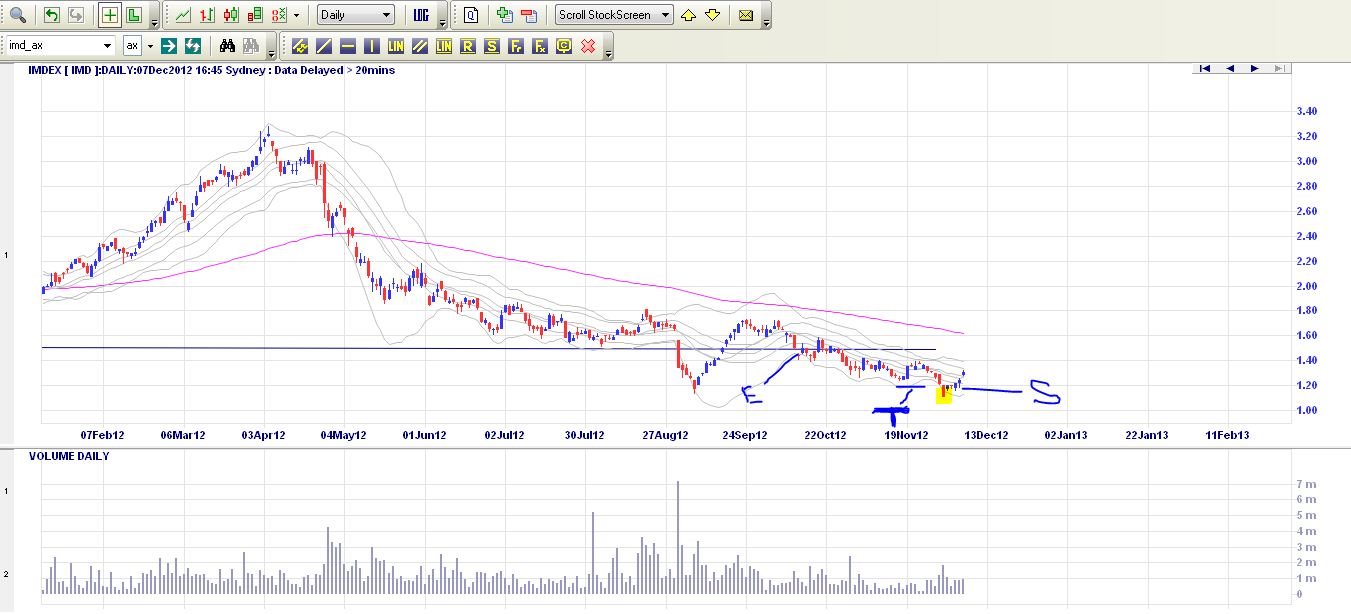Select the parallel lines channel tool
Viewport: 1351px width, 614px height.
tap(420, 45)
